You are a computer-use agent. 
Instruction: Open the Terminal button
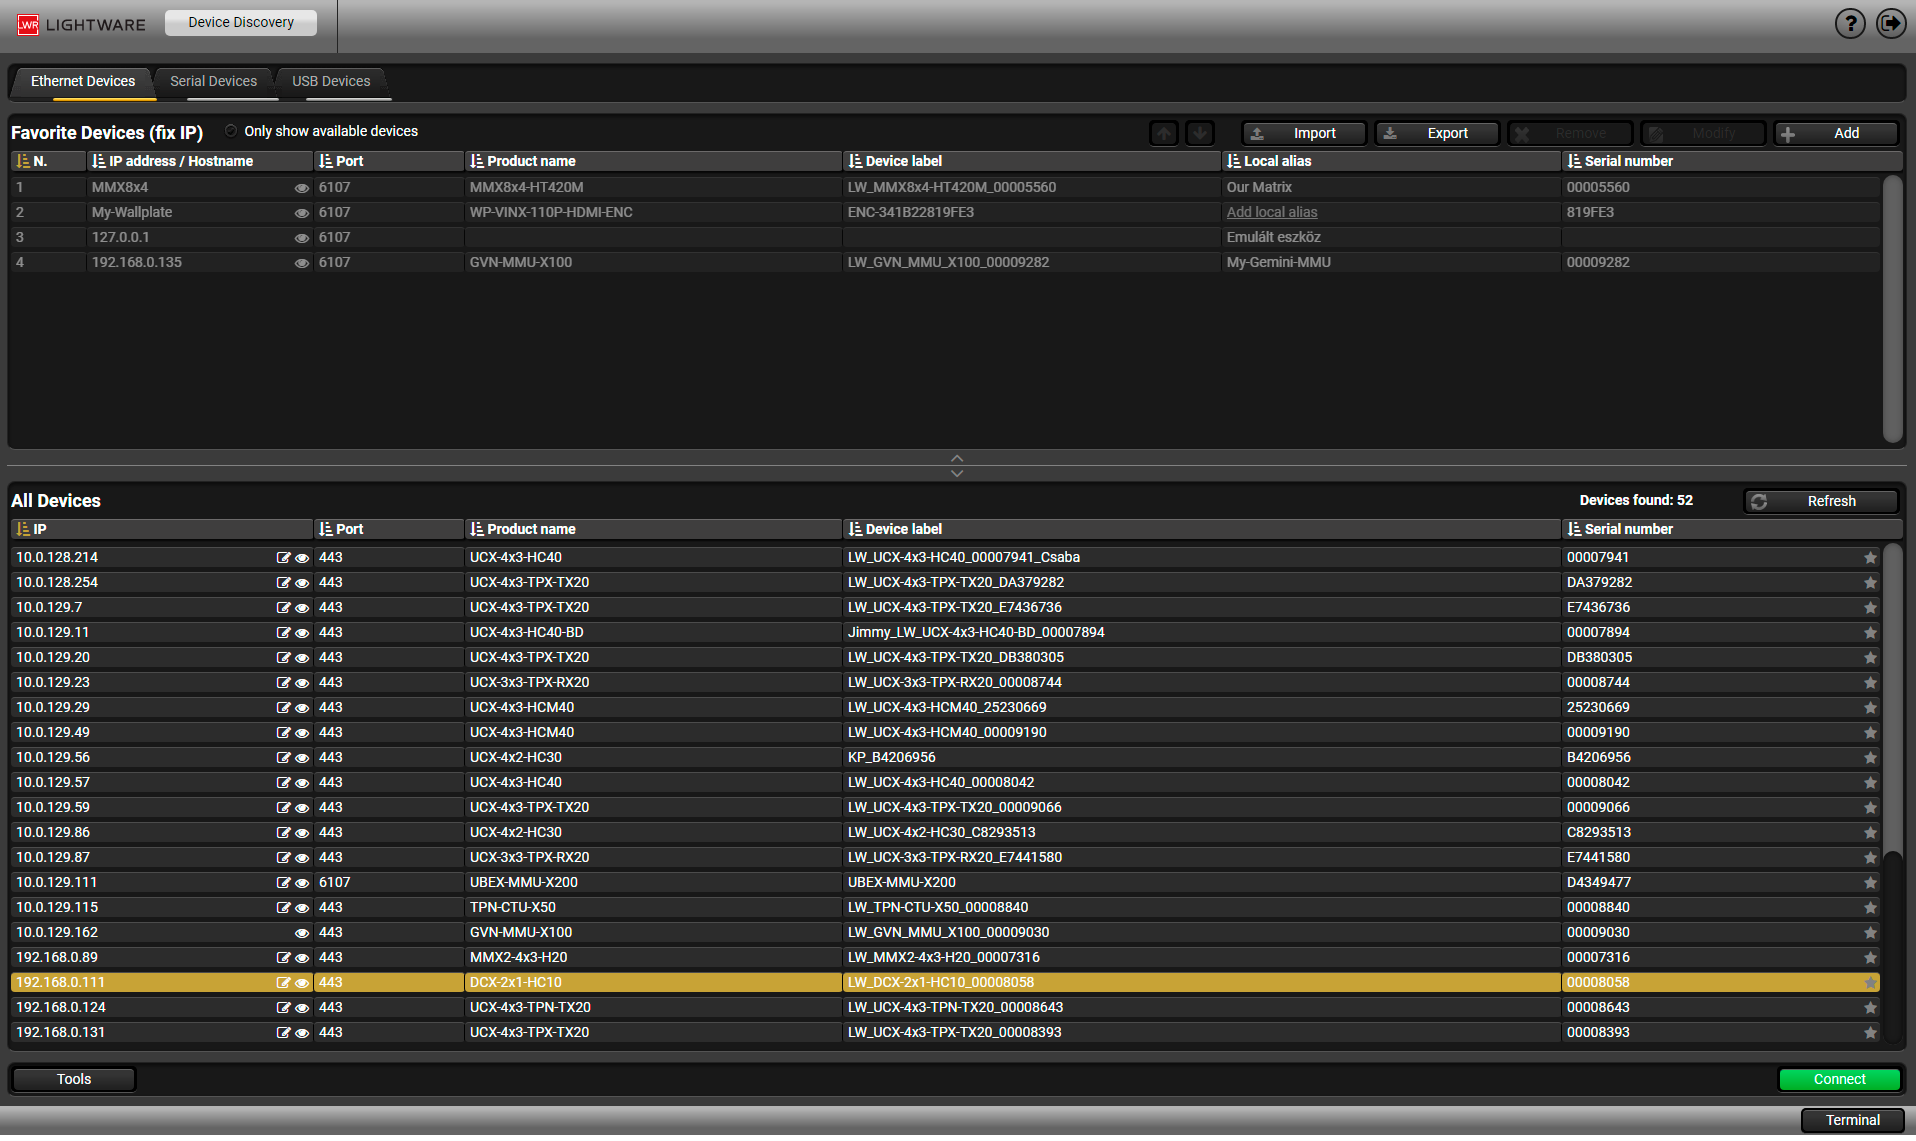pos(1852,1120)
